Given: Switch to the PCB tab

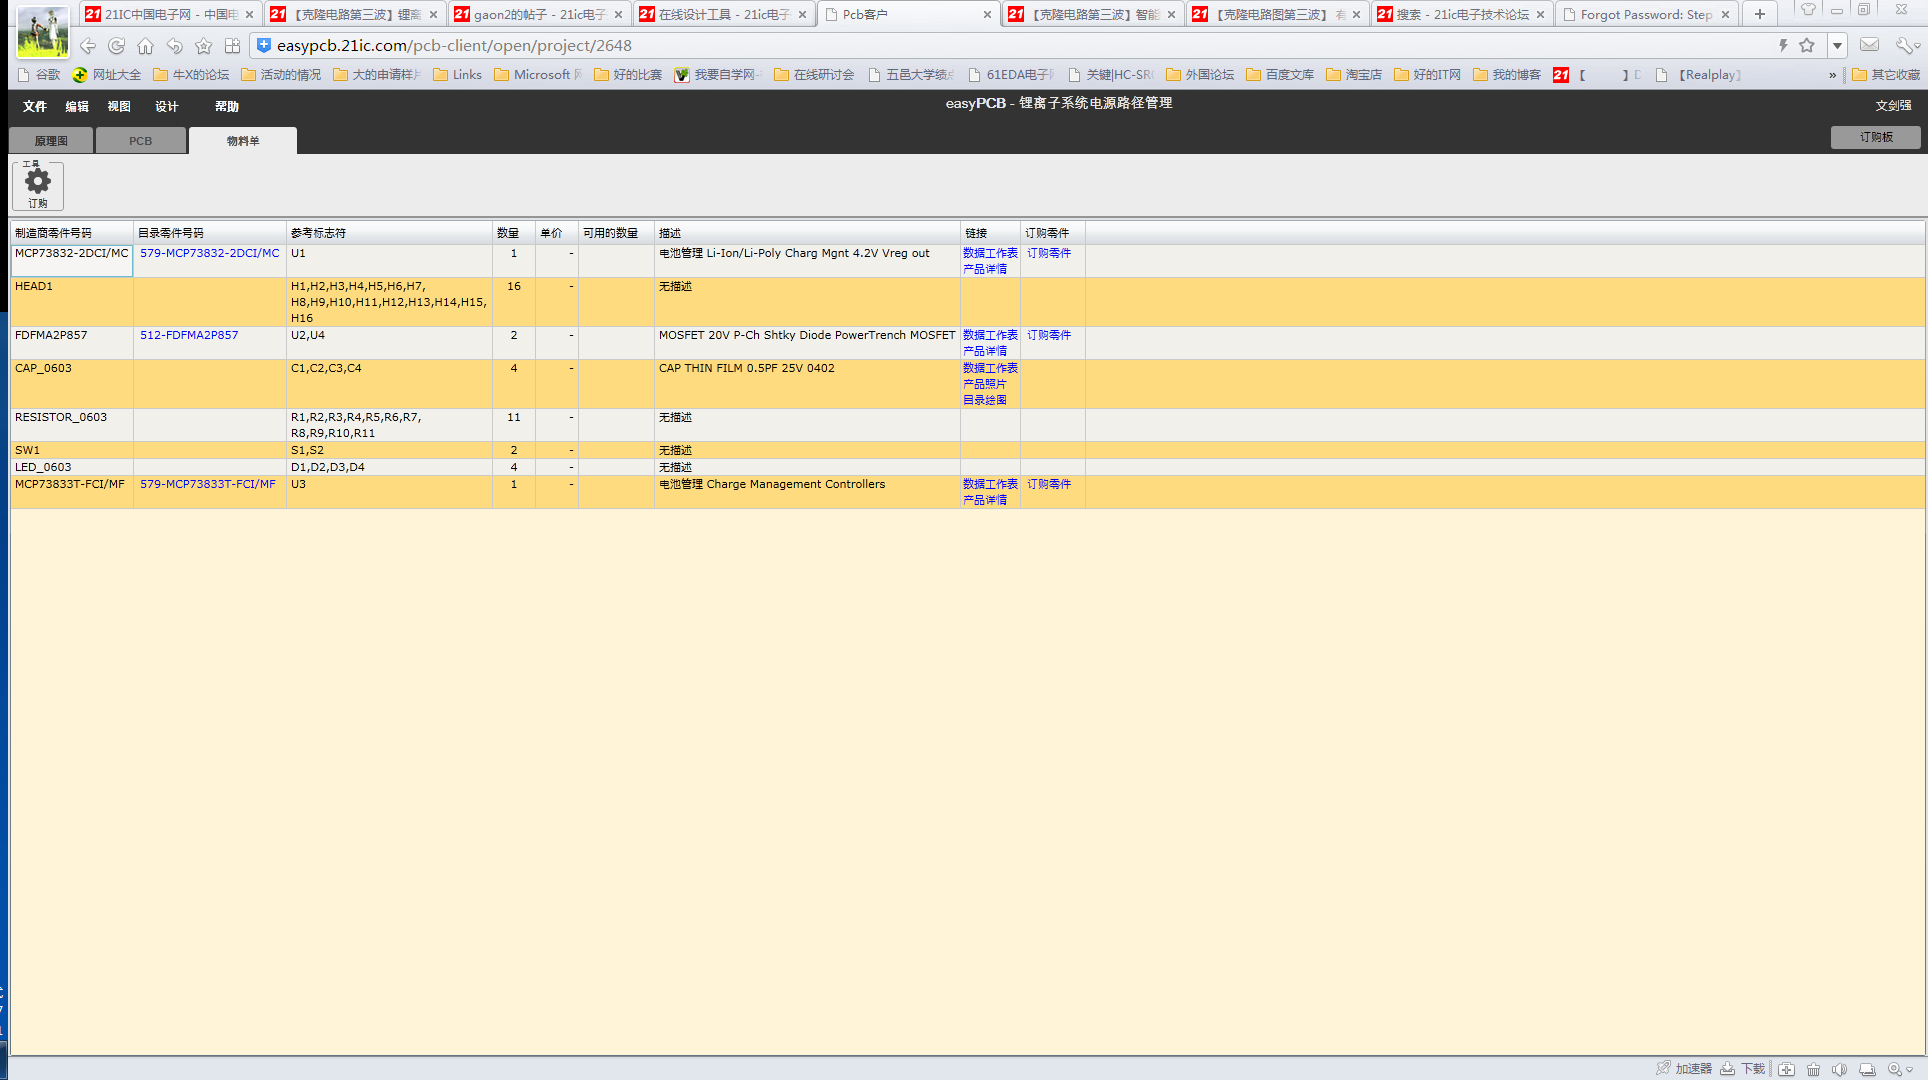Looking at the screenshot, I should click(140, 141).
